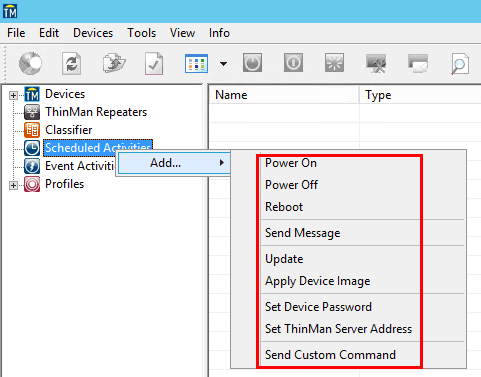Click the orange Classifier icon
This screenshot has width=481, height=377.
pos(32,130)
